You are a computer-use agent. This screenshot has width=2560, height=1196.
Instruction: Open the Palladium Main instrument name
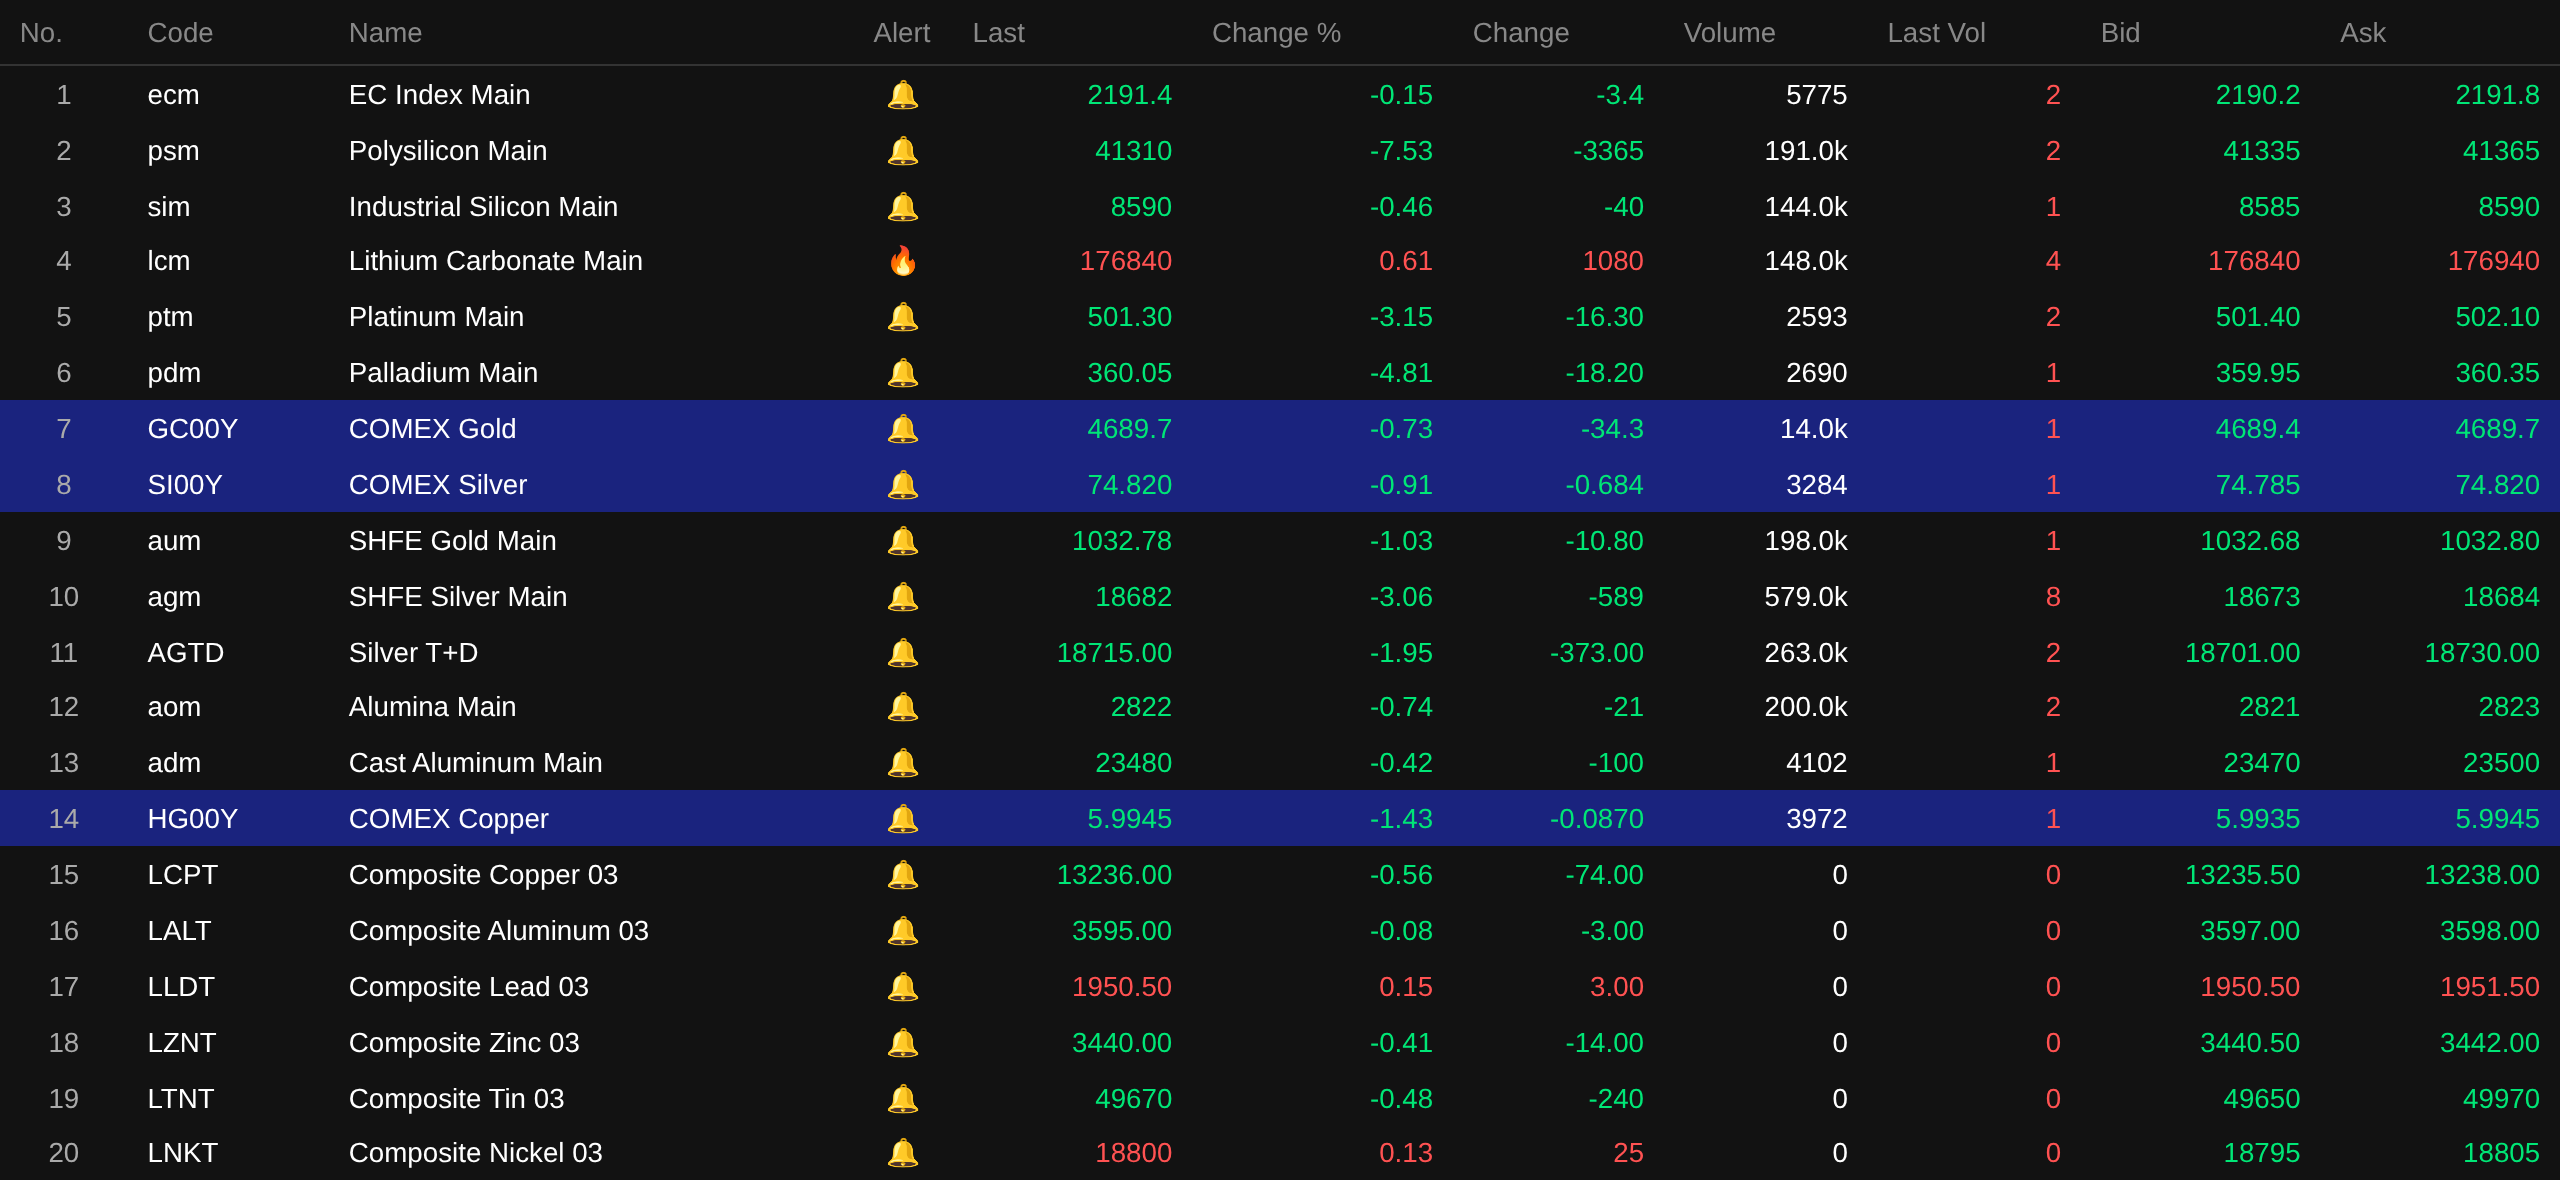(443, 373)
